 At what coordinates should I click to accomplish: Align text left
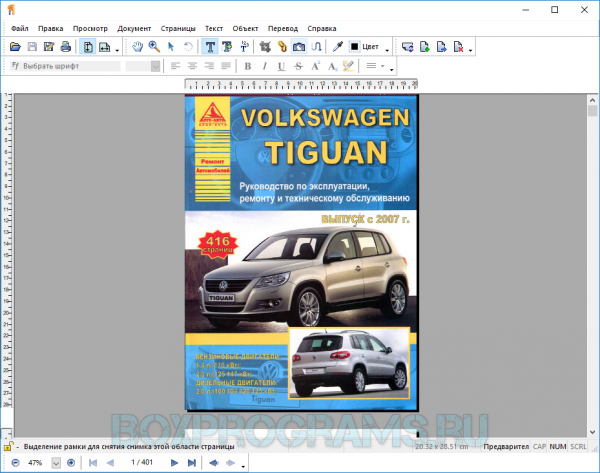click(x=175, y=66)
